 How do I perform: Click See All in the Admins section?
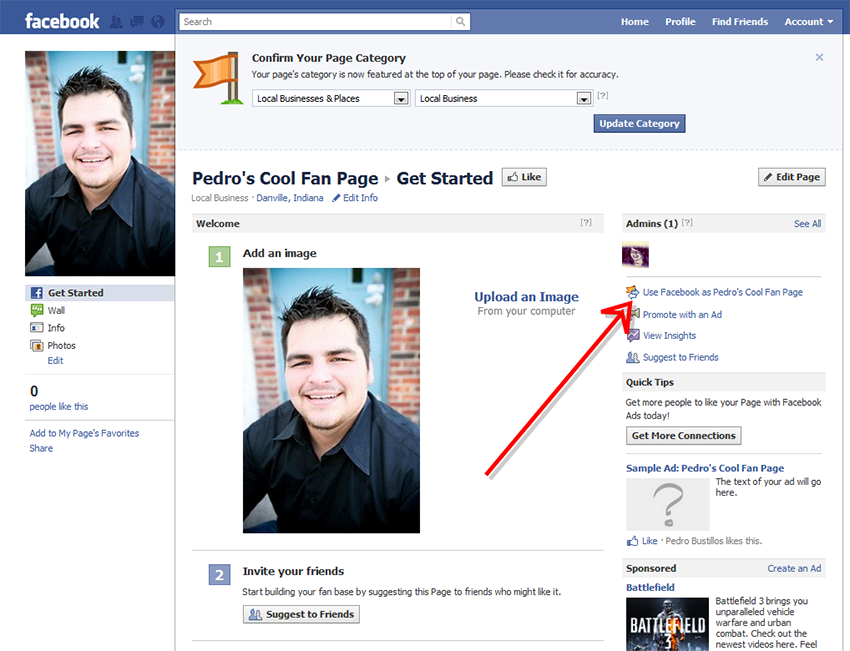click(x=807, y=224)
